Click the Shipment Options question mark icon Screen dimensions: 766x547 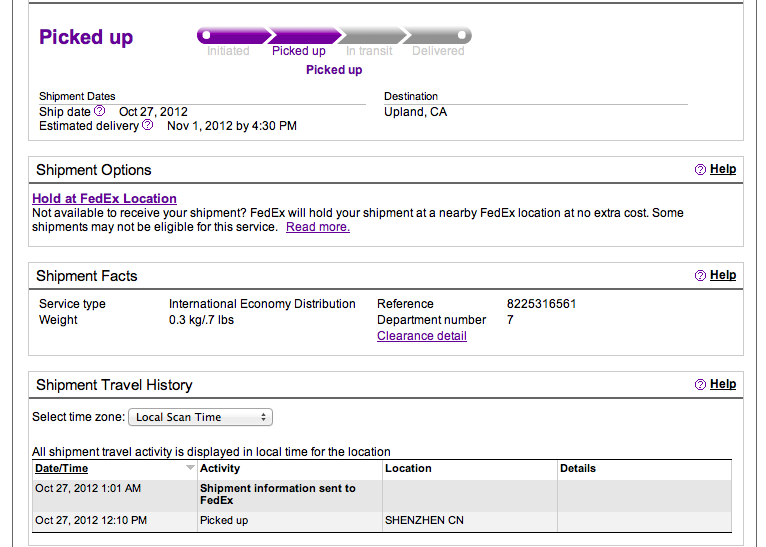tap(700, 170)
